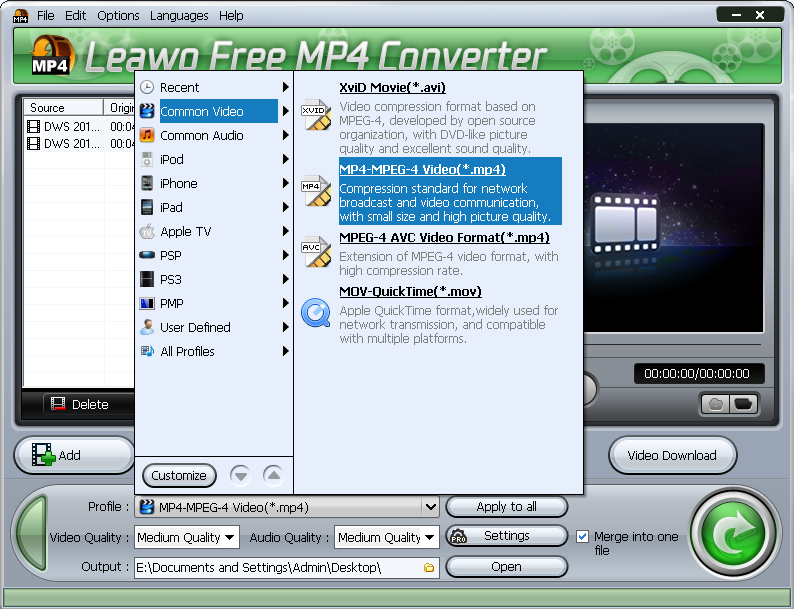
Task: Click the snapshot camera icon
Action: pos(715,404)
